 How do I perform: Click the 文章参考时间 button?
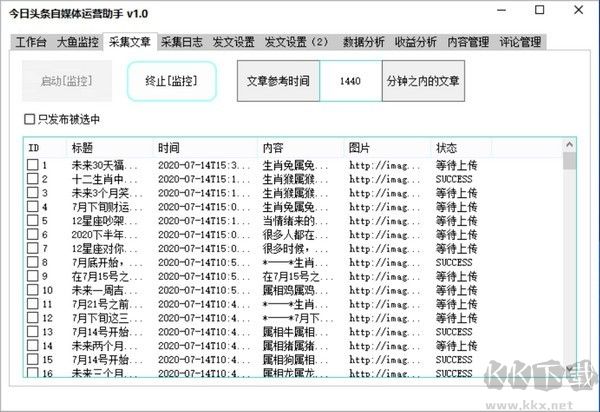(x=278, y=81)
